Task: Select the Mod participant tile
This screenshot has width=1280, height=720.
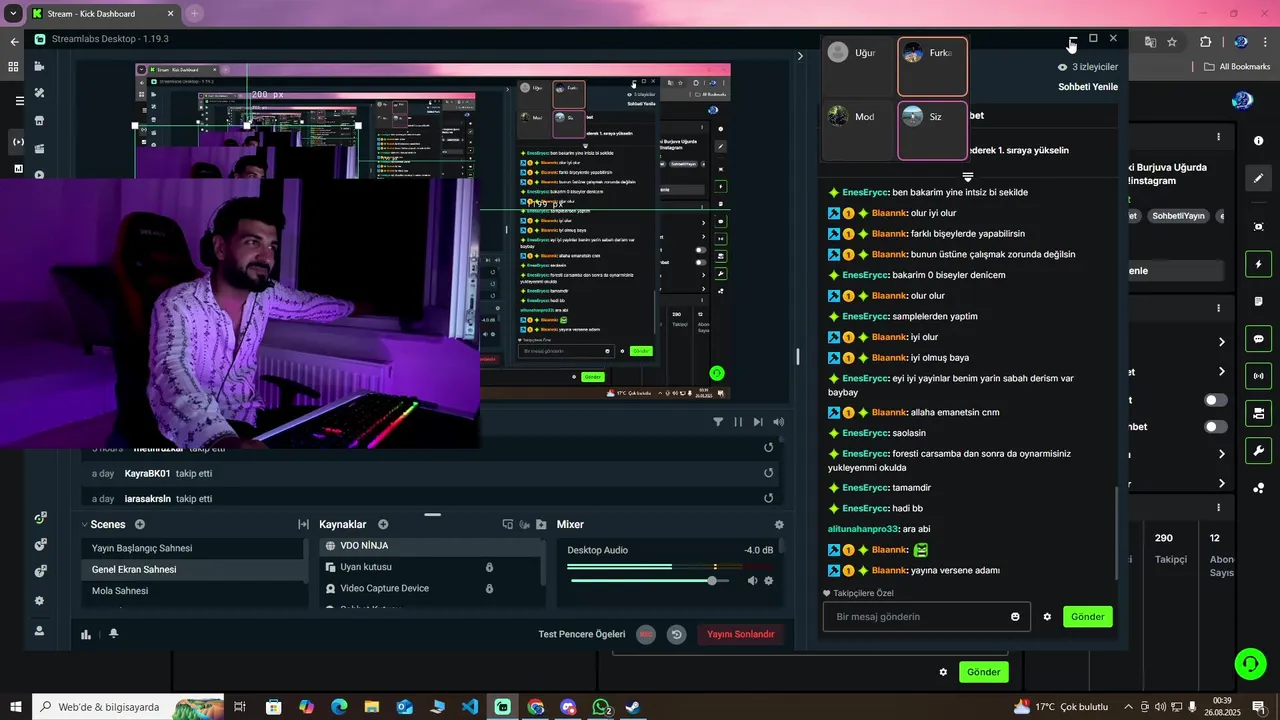Action: tap(859, 130)
